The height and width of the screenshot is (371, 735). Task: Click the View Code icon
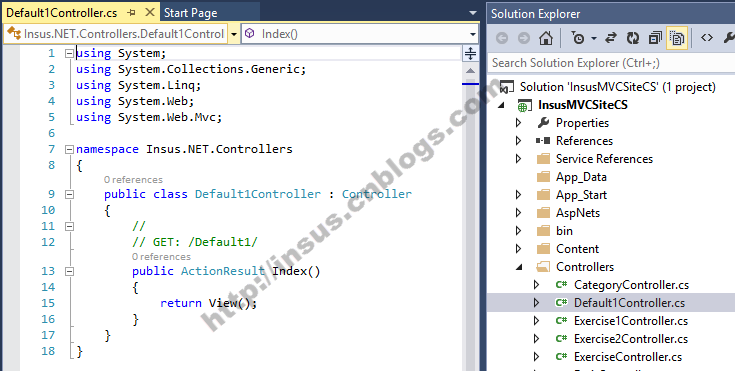pyautogui.click(x=707, y=38)
